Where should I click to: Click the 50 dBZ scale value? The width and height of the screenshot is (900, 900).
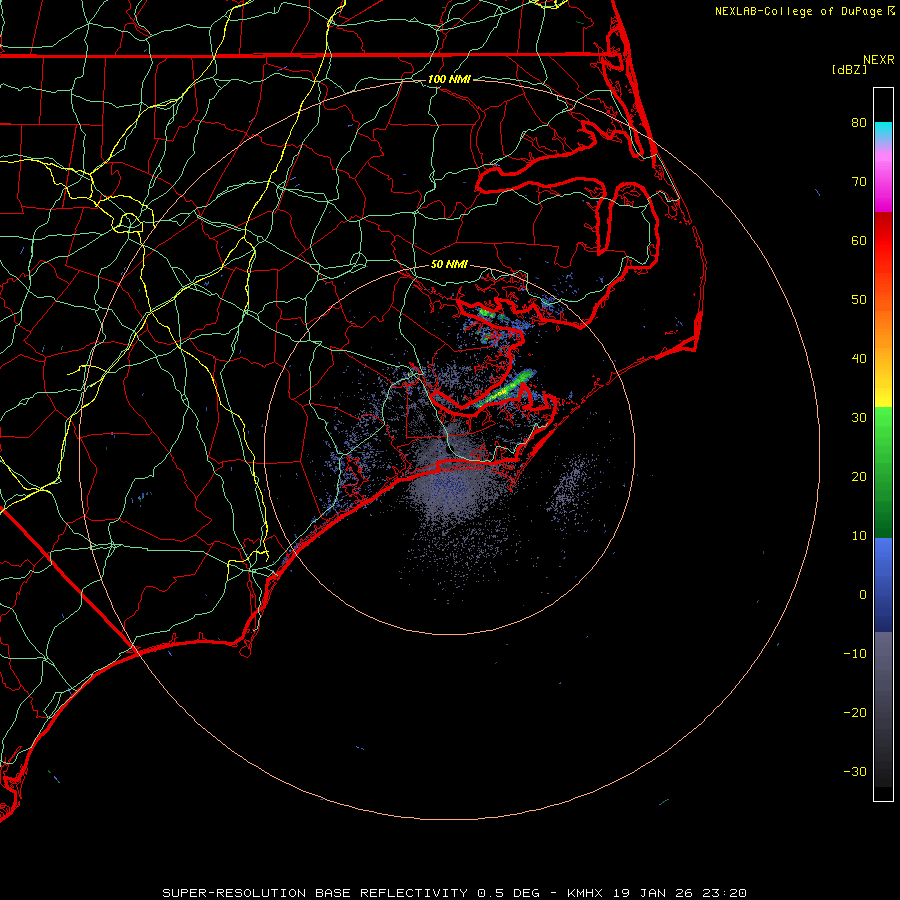tap(859, 300)
